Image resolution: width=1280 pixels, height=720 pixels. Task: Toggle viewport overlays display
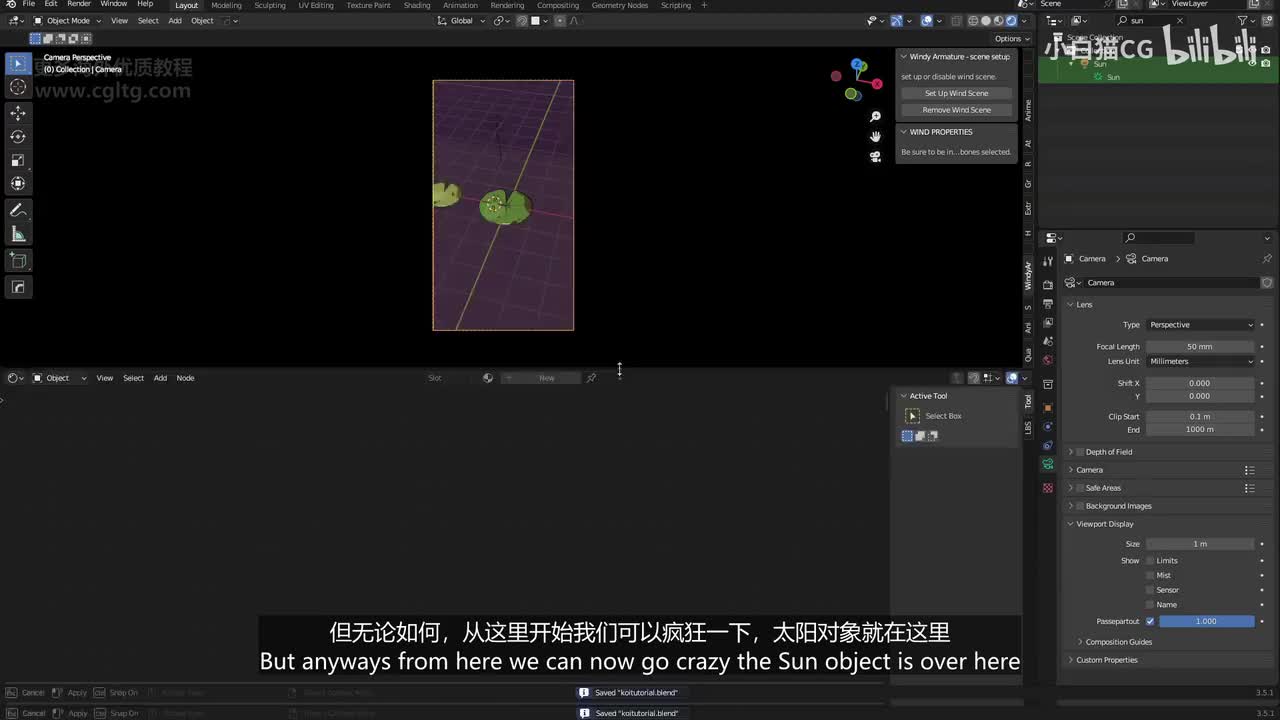coord(926,20)
